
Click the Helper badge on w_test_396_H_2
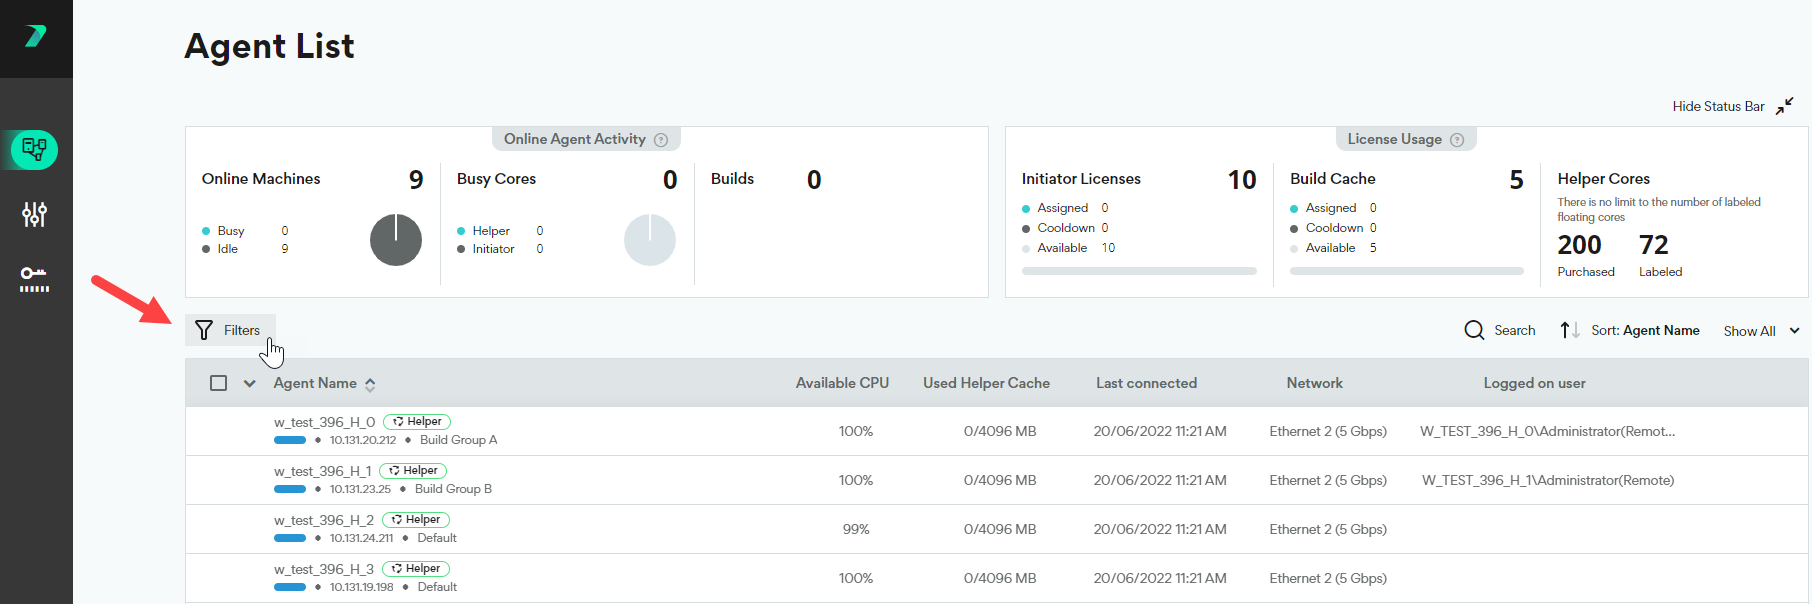(416, 520)
